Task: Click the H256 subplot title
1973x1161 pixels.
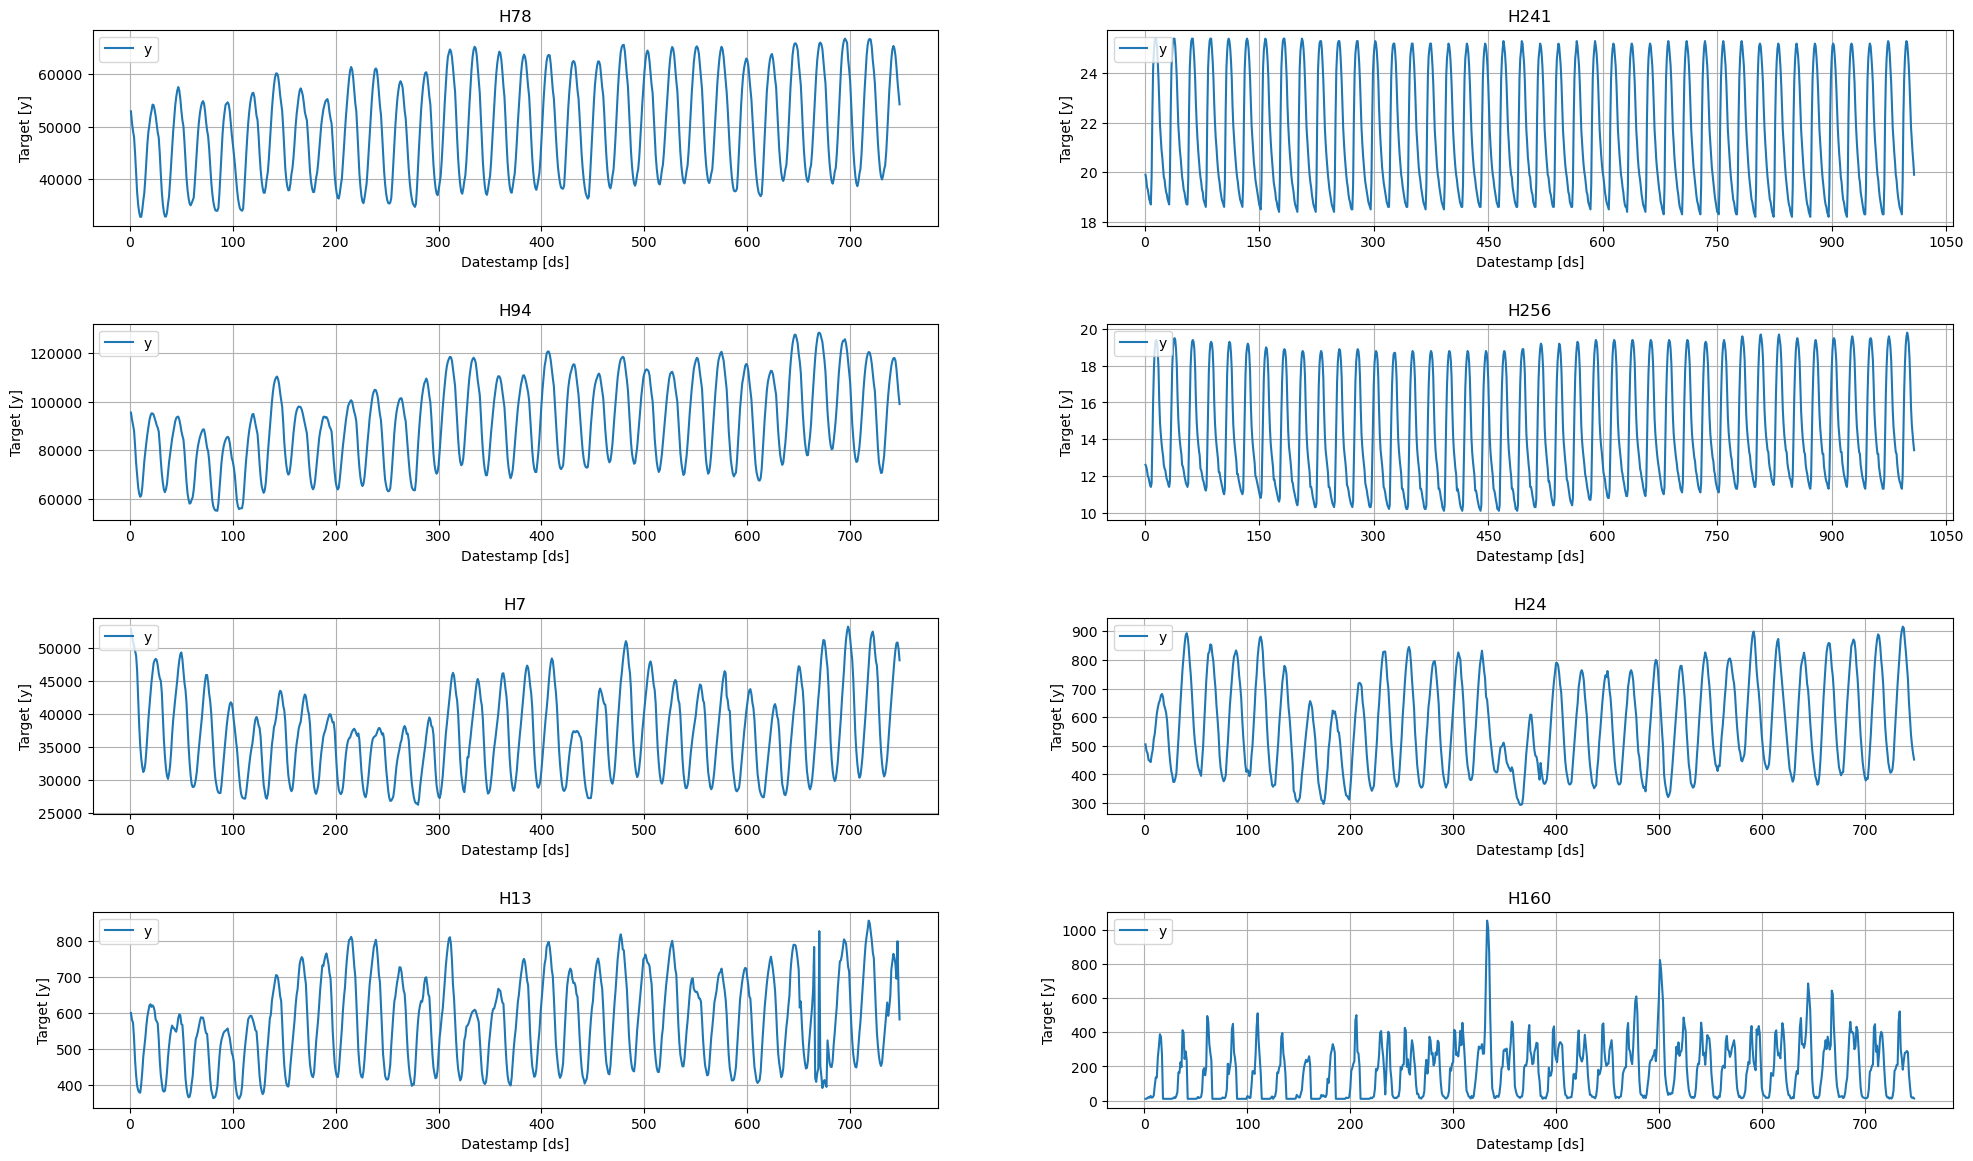Action: click(x=1529, y=310)
